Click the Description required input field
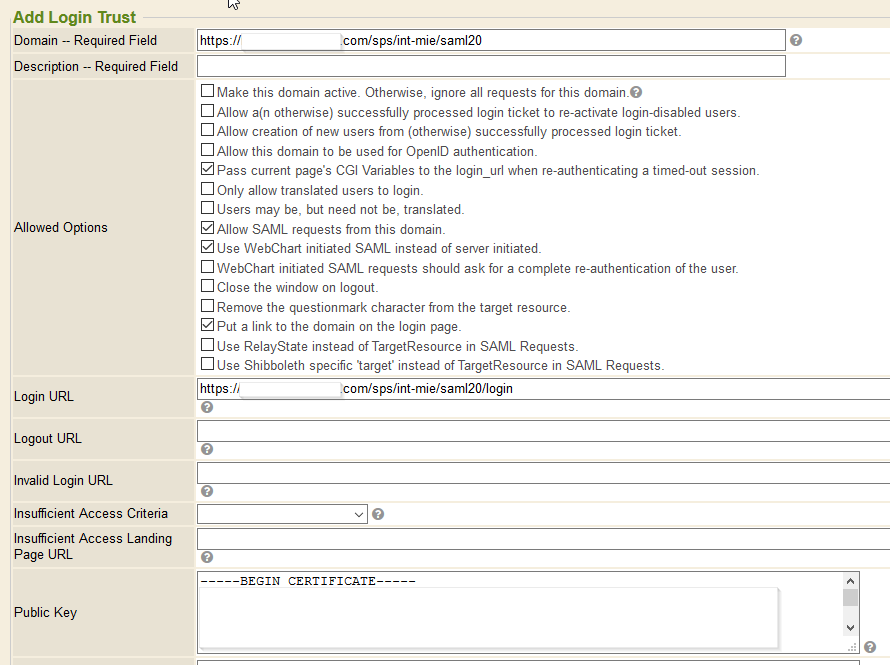Screen dimensions: 890x665 491,67
